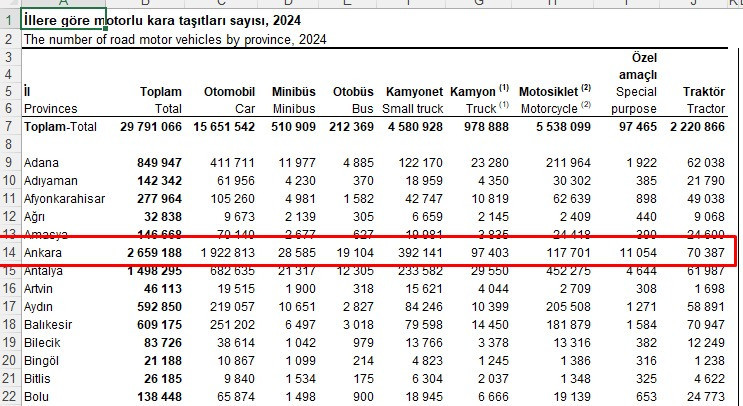
Task: Select Ankara special purpose count 11 054
Action: coord(638,253)
